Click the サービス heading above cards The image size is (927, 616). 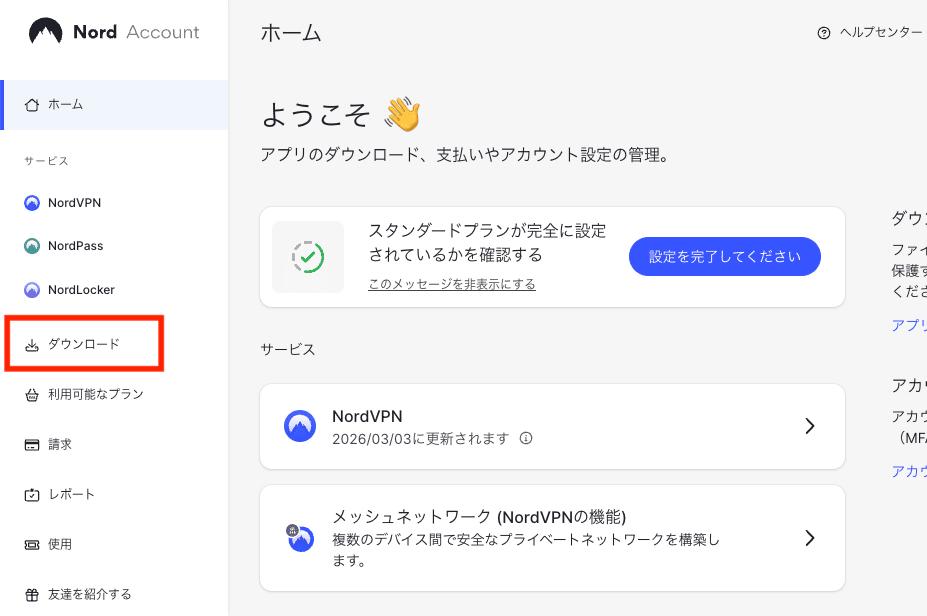[x=288, y=349]
